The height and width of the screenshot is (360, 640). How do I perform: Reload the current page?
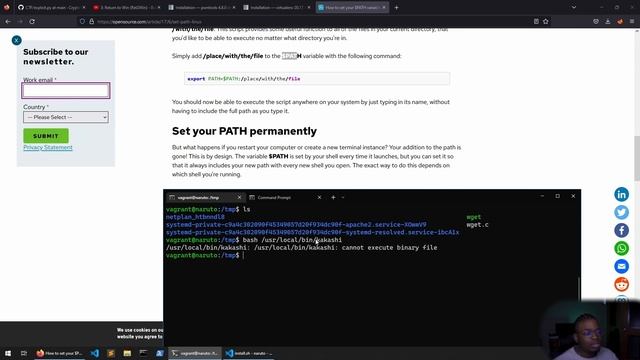click(32, 21)
